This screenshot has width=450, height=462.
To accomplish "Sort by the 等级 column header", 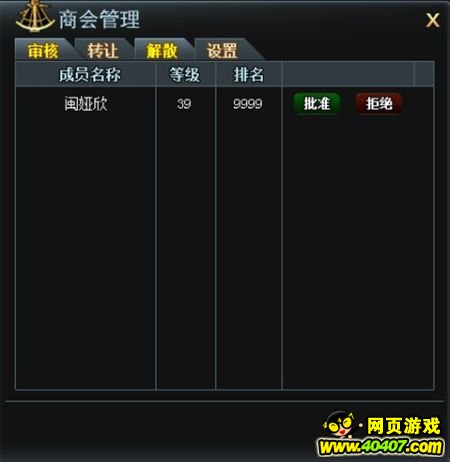I will click(x=184, y=75).
